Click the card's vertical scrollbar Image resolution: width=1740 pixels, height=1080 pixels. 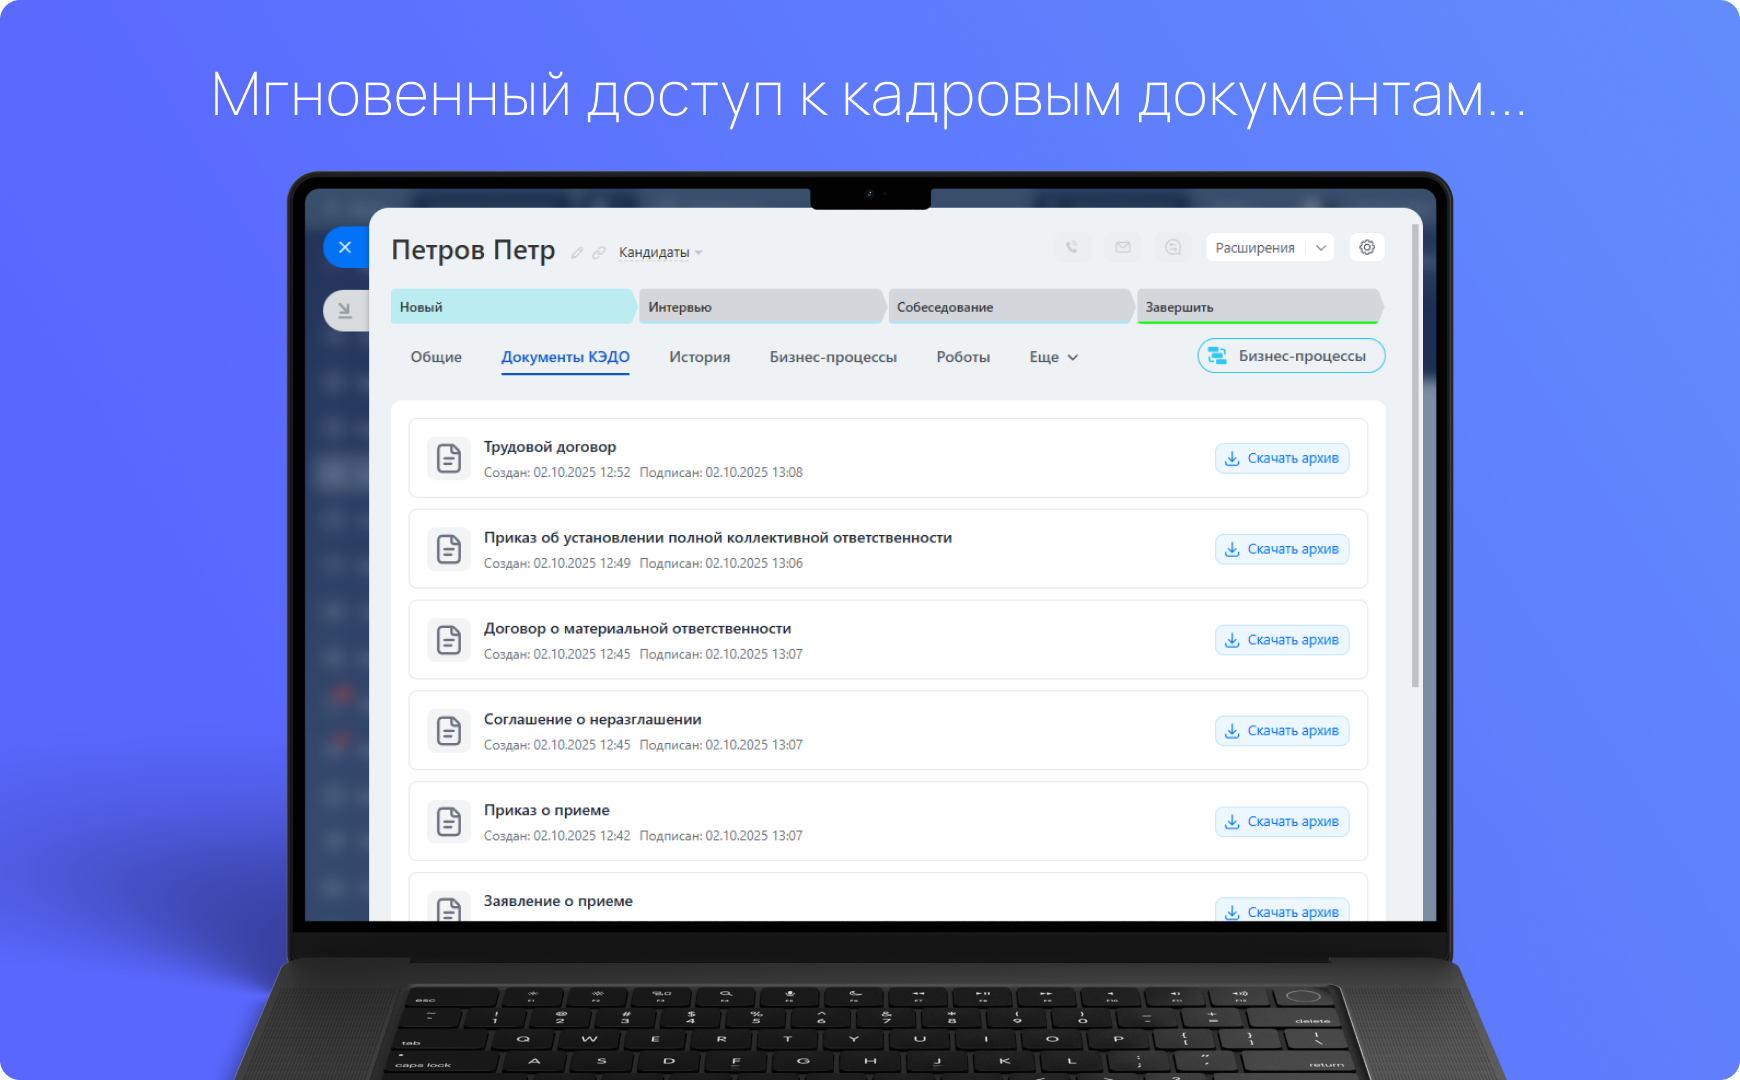(1415, 457)
